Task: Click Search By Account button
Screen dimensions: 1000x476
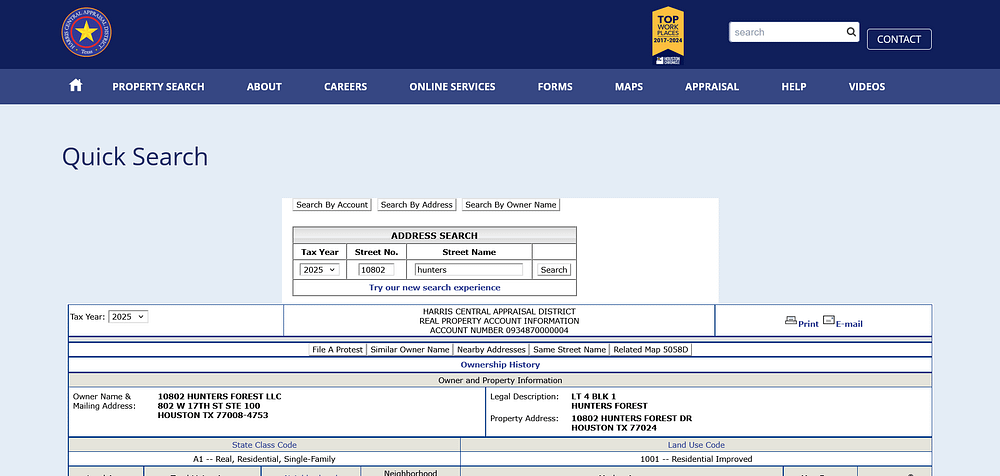Action: [332, 205]
